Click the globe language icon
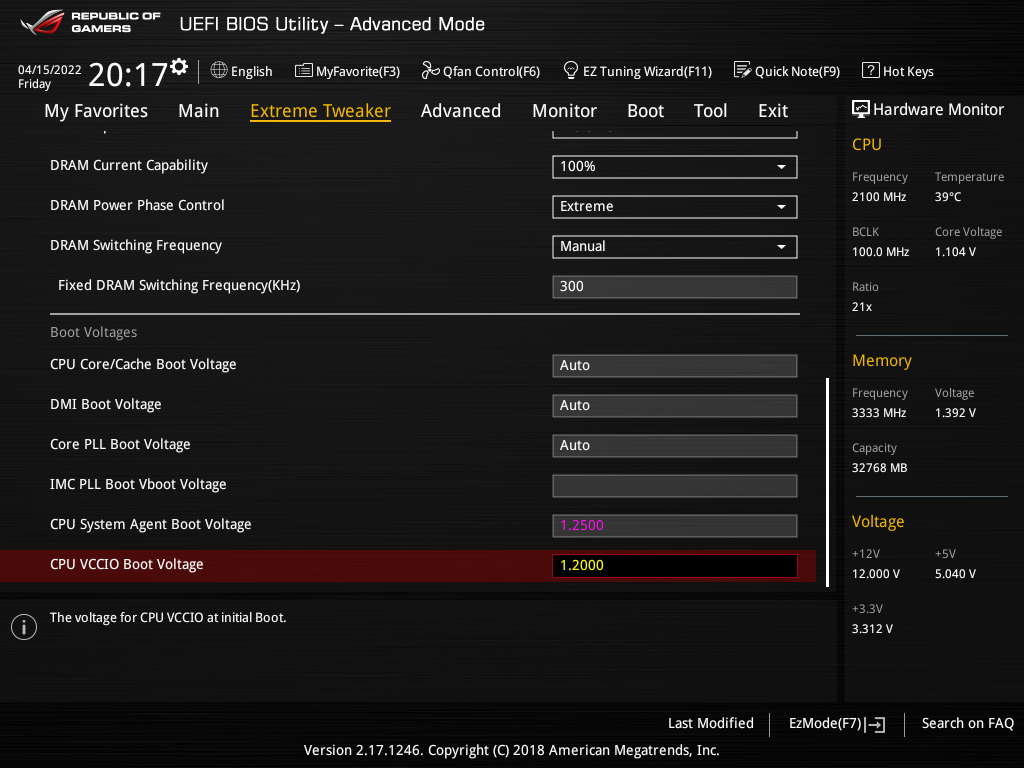1024x768 pixels. tap(219, 71)
